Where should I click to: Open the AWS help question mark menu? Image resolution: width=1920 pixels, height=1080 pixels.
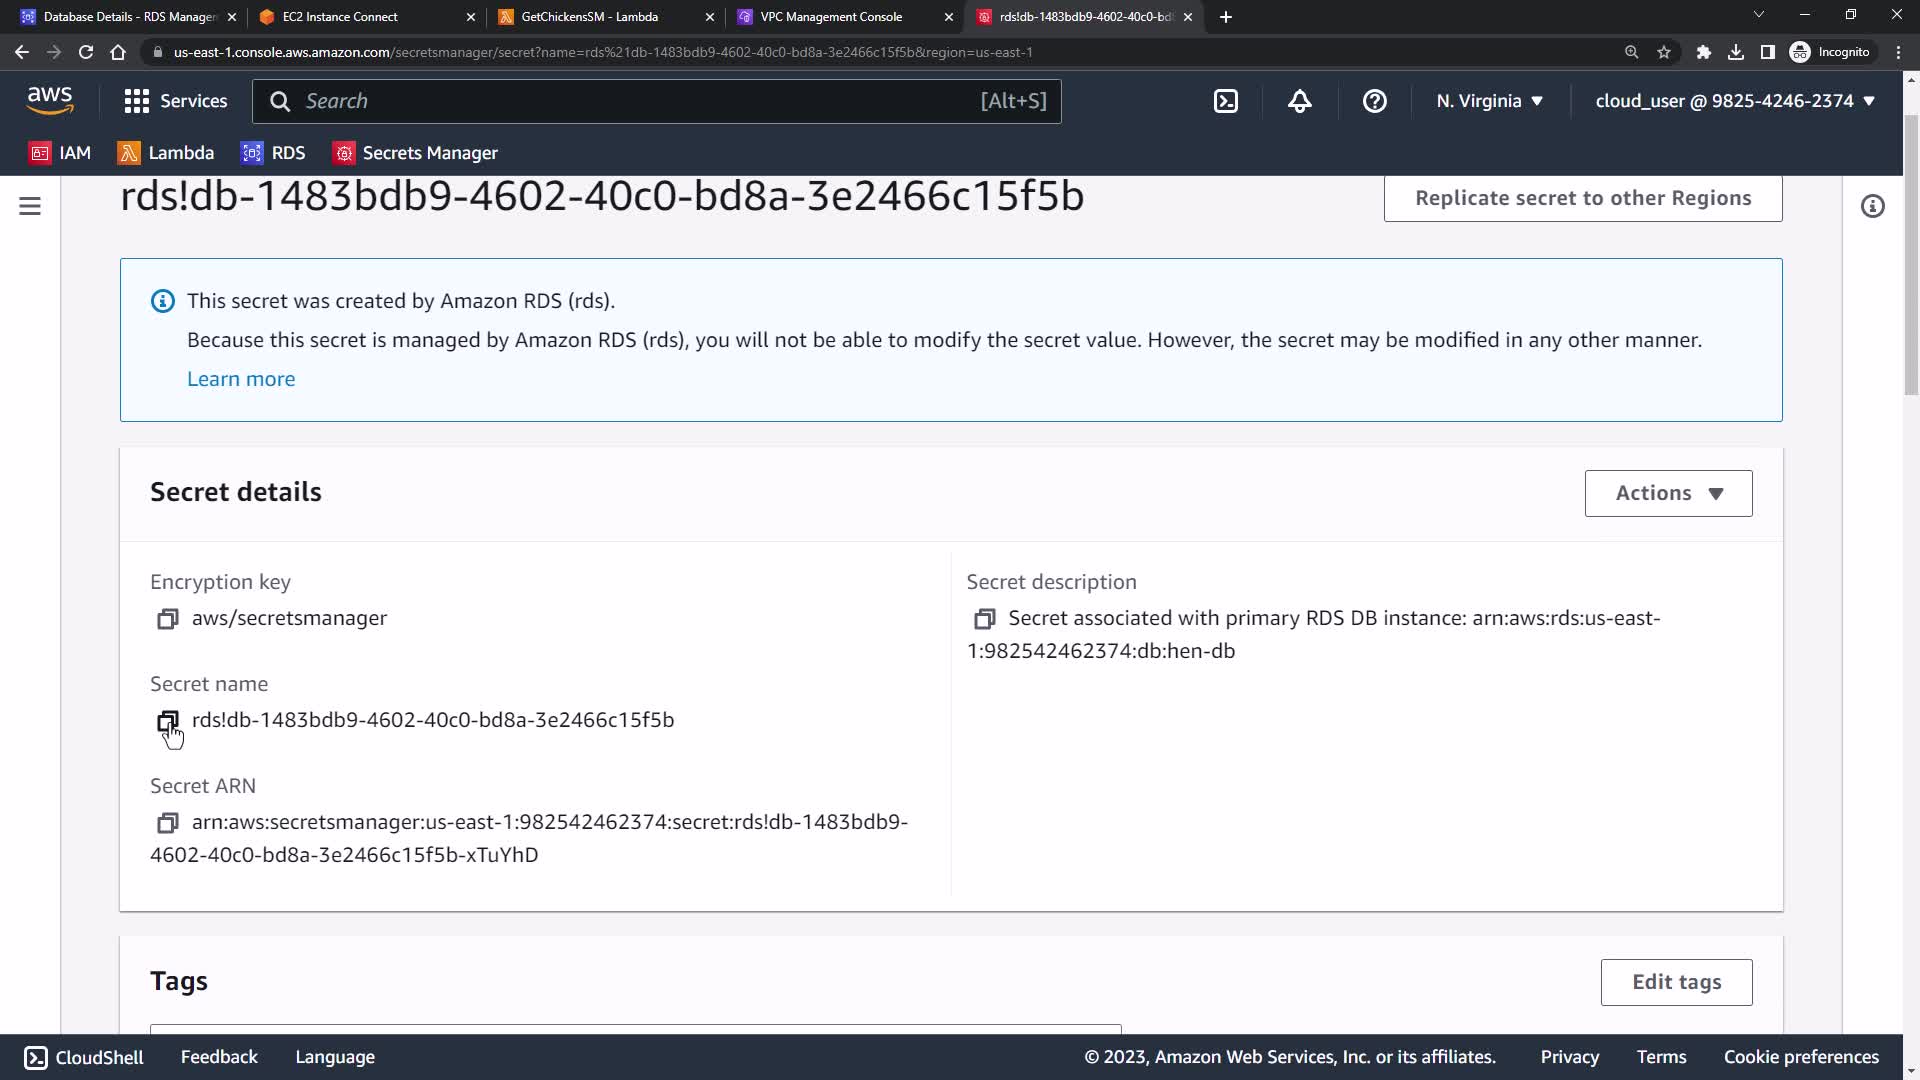coord(1374,101)
